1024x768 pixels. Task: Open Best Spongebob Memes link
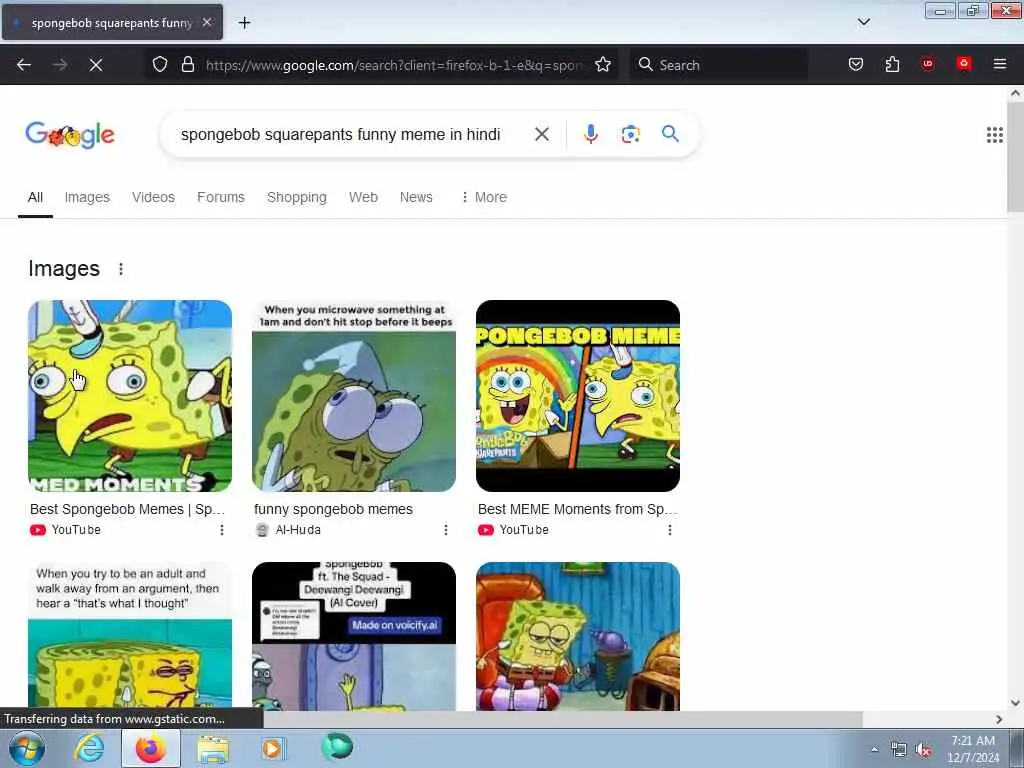click(x=127, y=509)
